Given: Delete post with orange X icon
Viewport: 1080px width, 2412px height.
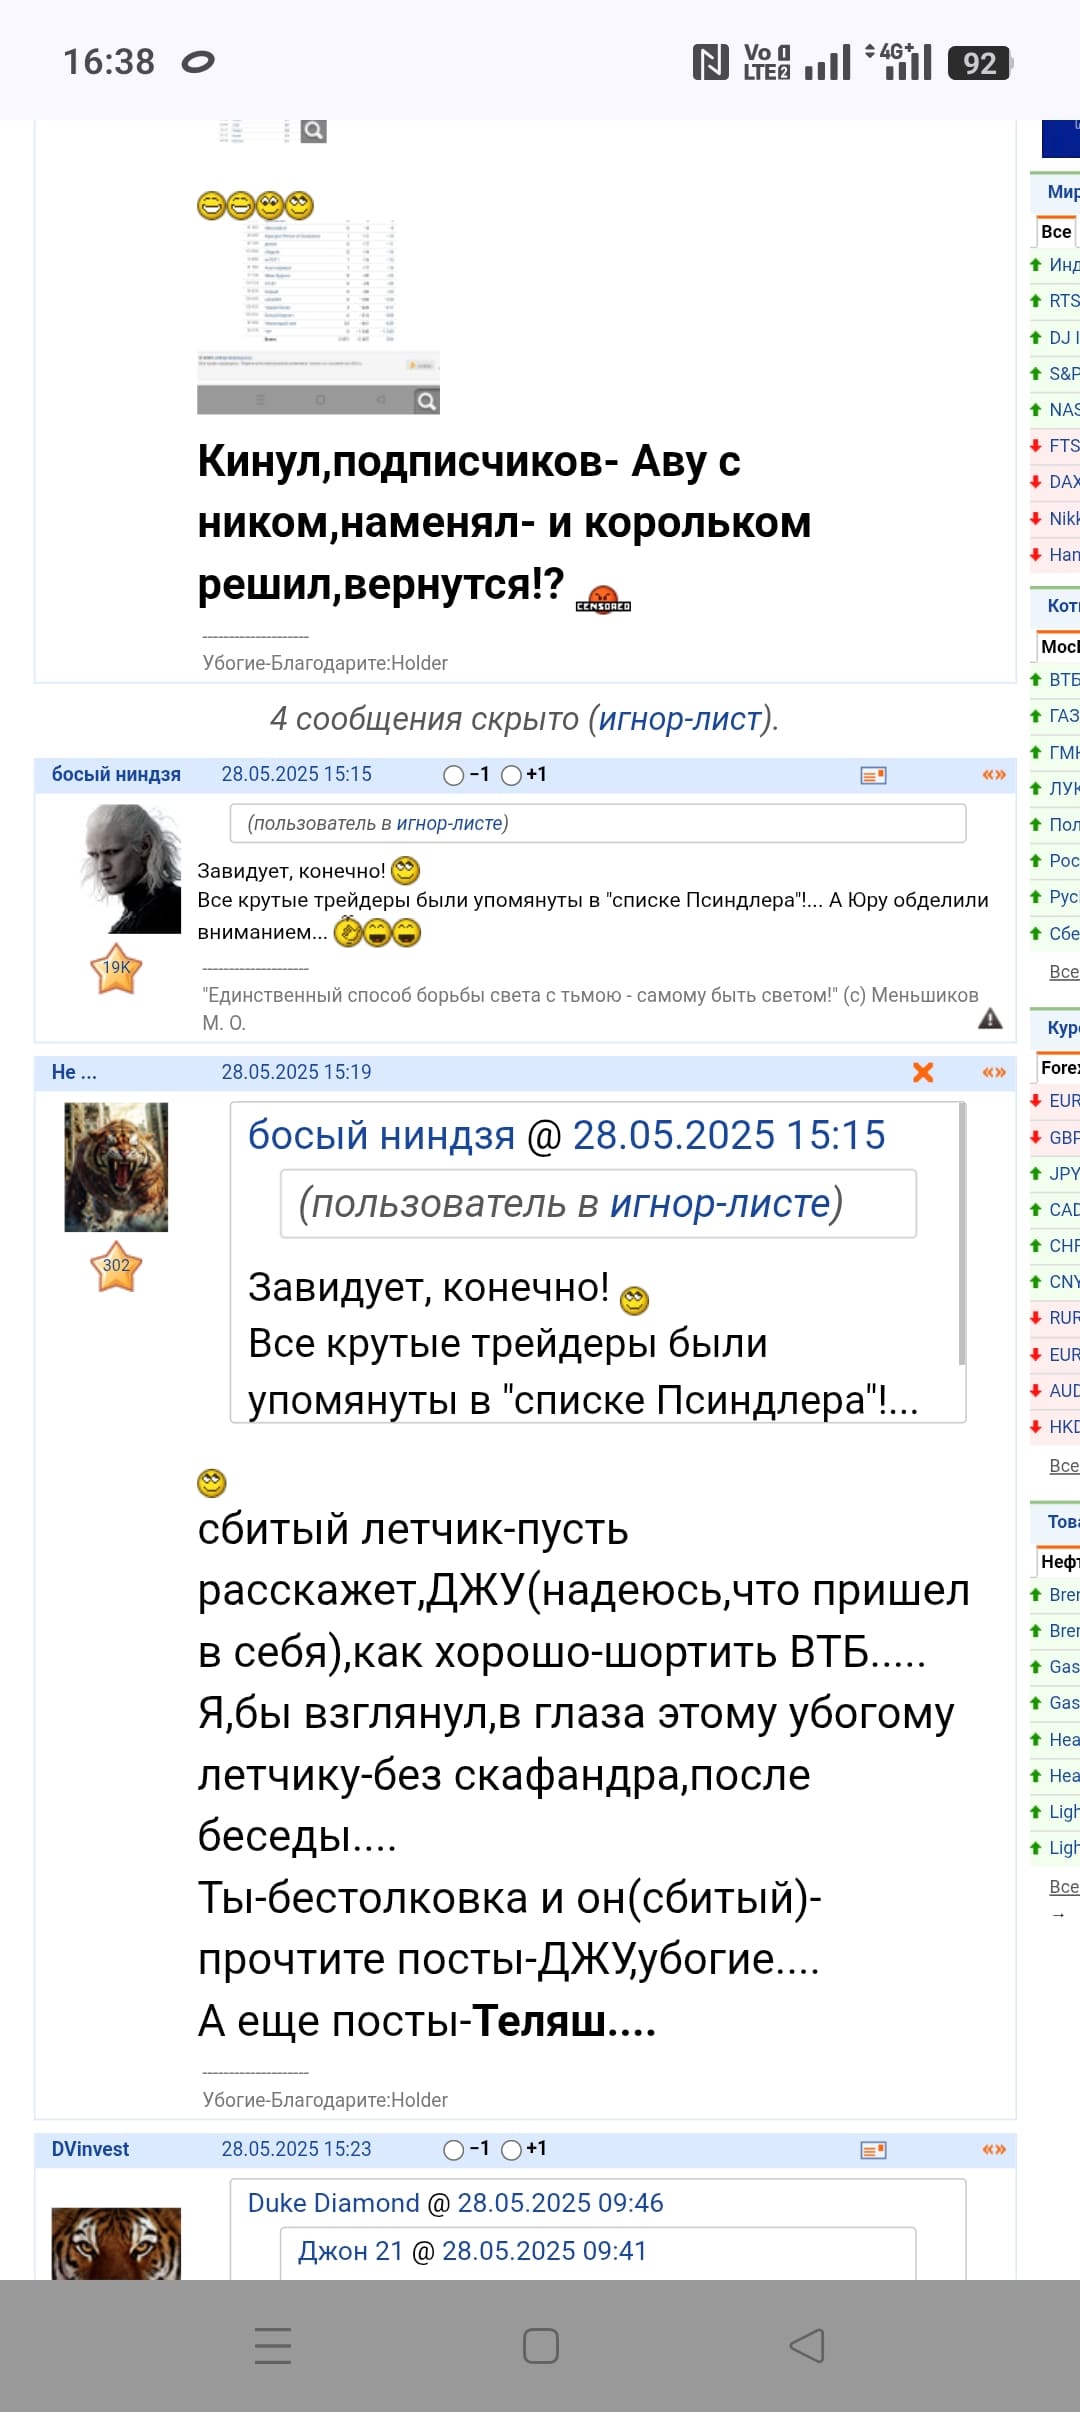Looking at the screenshot, I should (x=923, y=1072).
